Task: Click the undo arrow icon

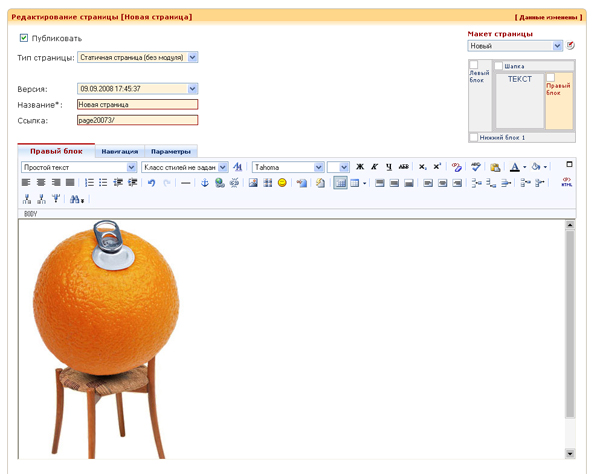Action: pos(151,183)
